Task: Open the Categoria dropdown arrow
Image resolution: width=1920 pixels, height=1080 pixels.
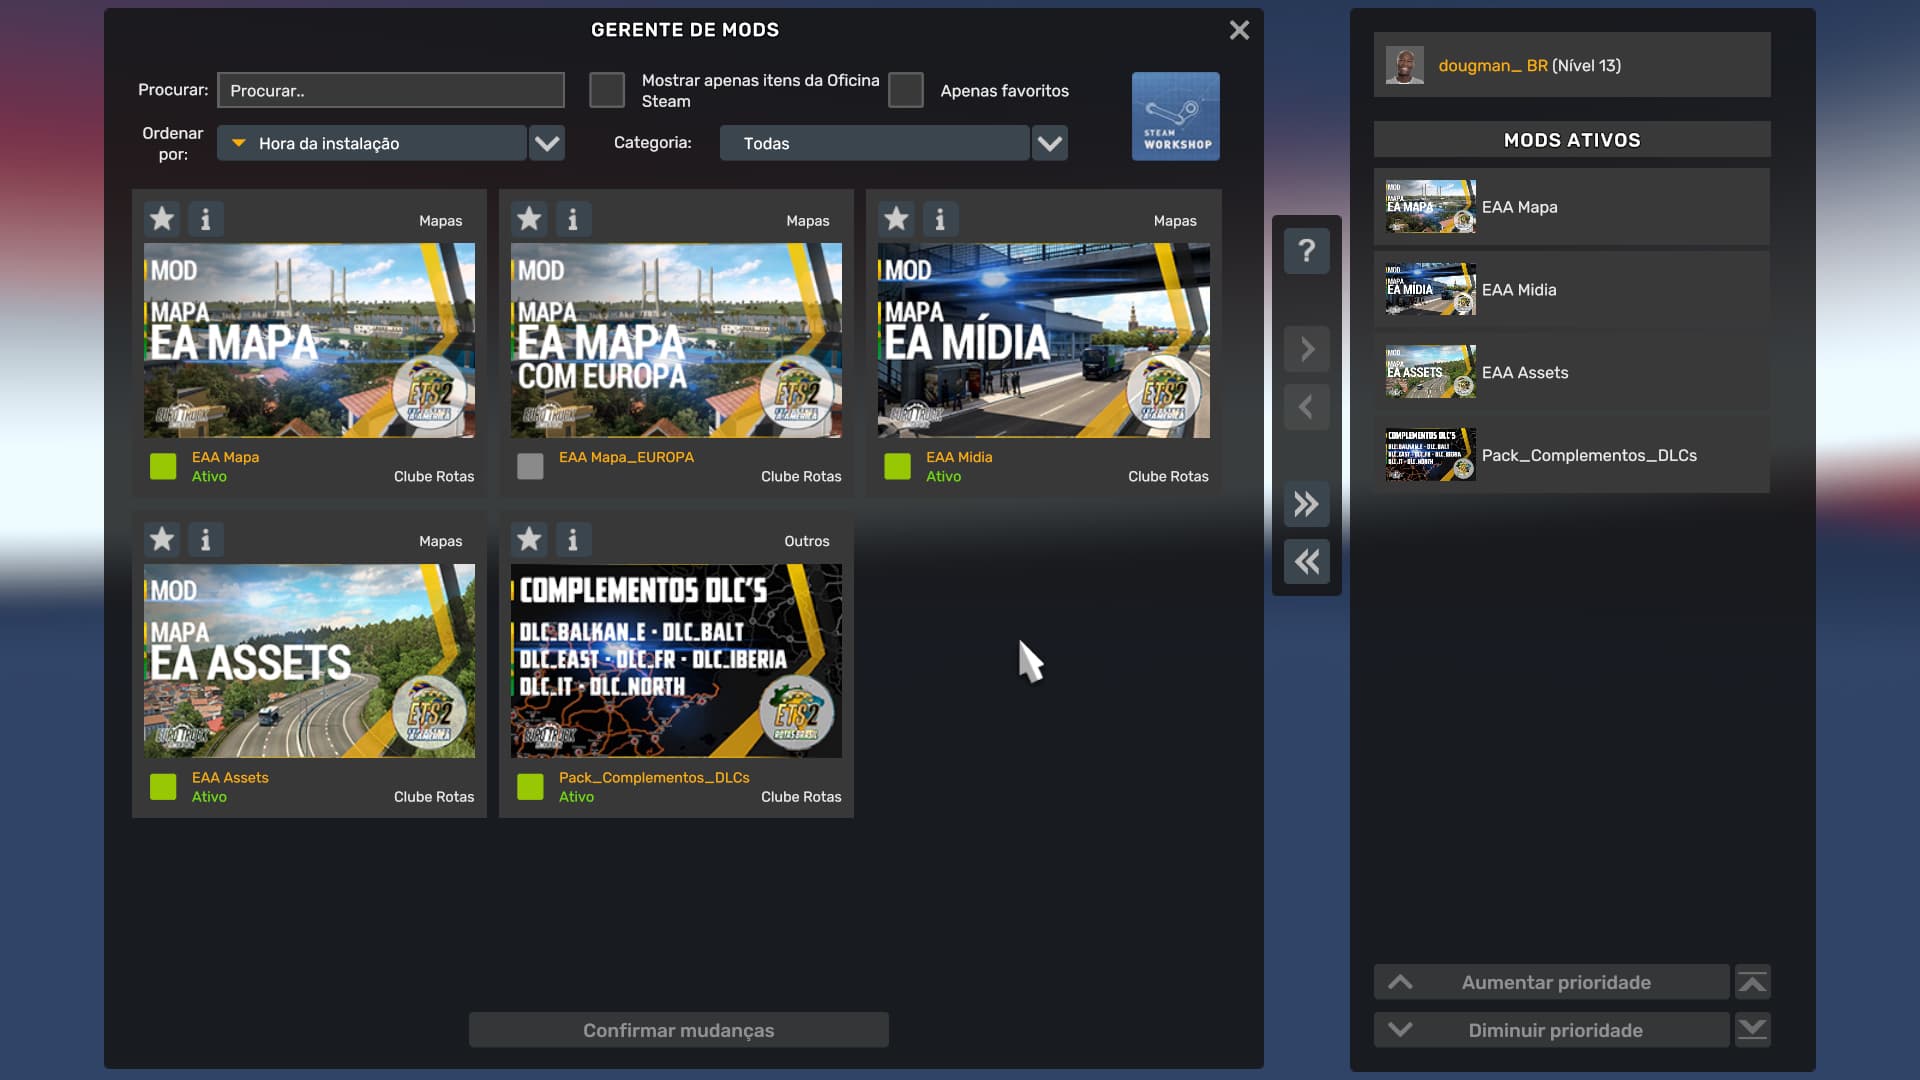Action: pos(1050,143)
